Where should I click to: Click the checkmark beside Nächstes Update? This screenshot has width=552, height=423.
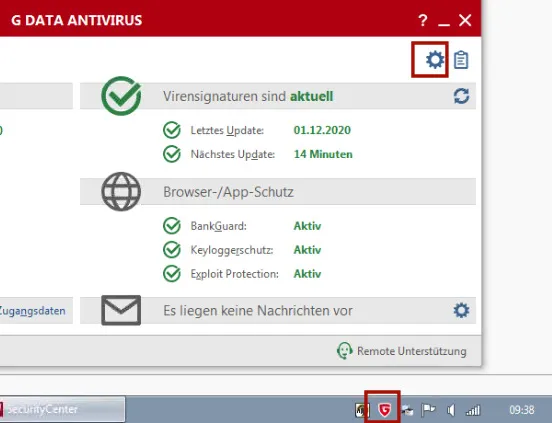tap(172, 154)
